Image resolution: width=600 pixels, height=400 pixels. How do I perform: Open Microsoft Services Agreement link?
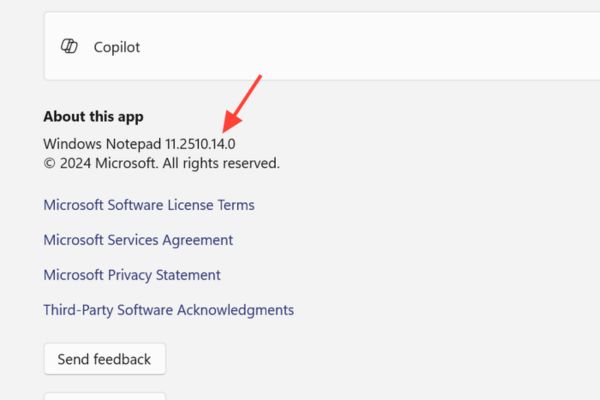click(138, 240)
